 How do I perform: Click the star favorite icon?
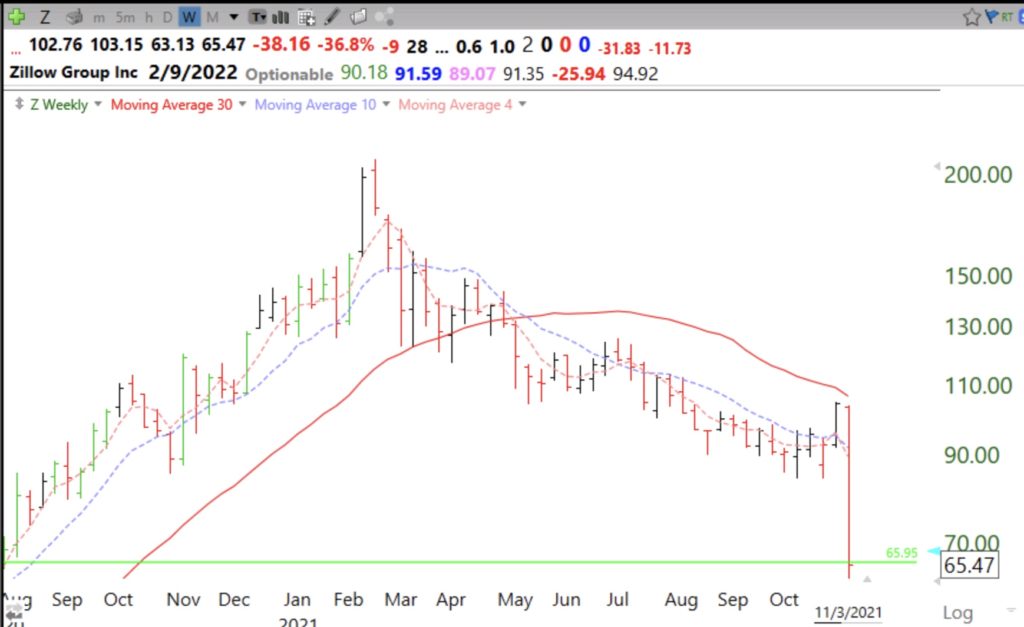pos(971,17)
